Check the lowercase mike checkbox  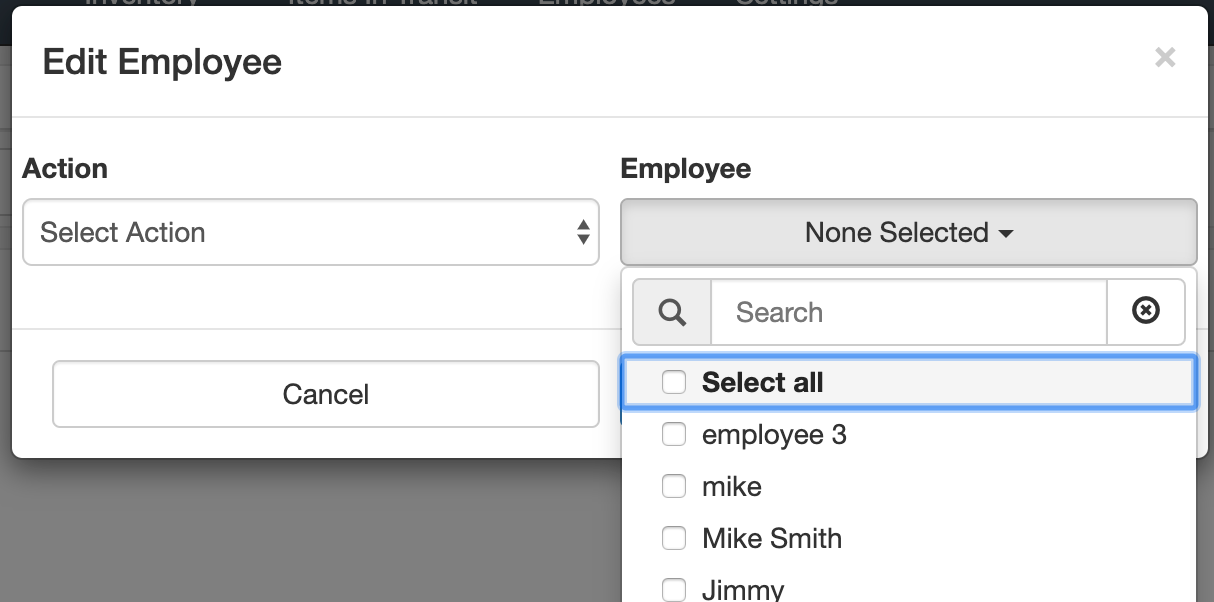point(674,487)
